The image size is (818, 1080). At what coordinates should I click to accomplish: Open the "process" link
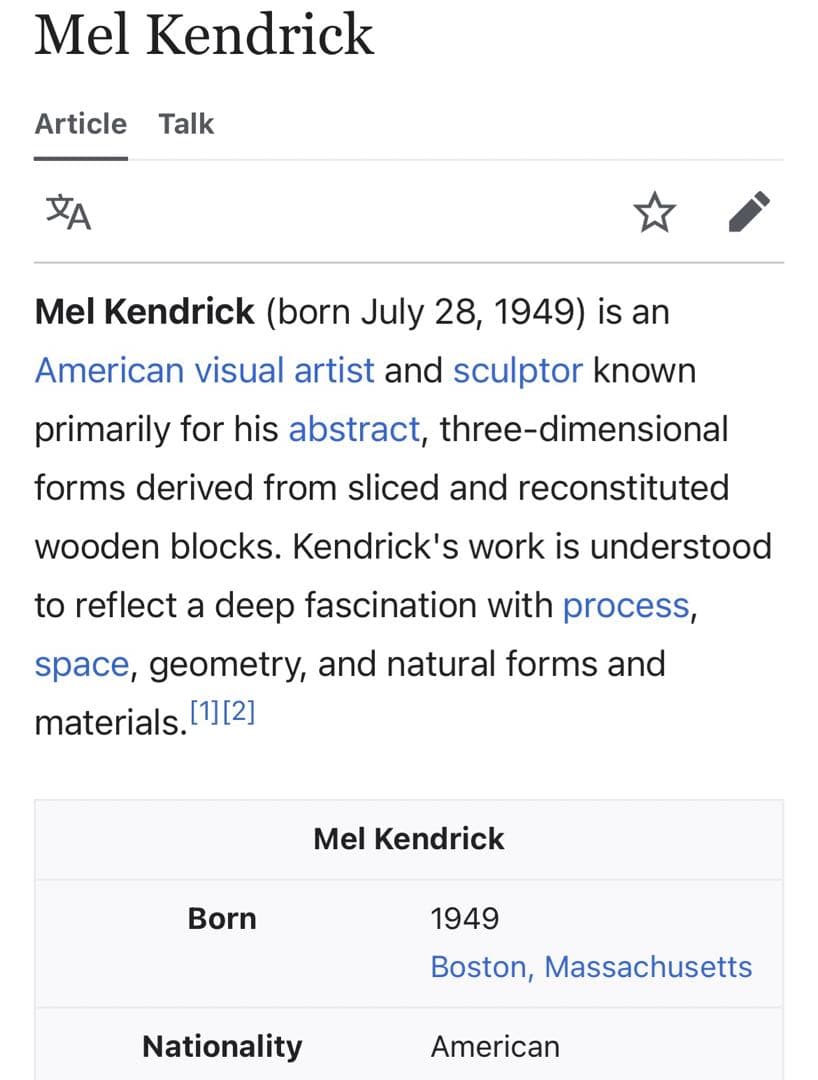[626, 605]
